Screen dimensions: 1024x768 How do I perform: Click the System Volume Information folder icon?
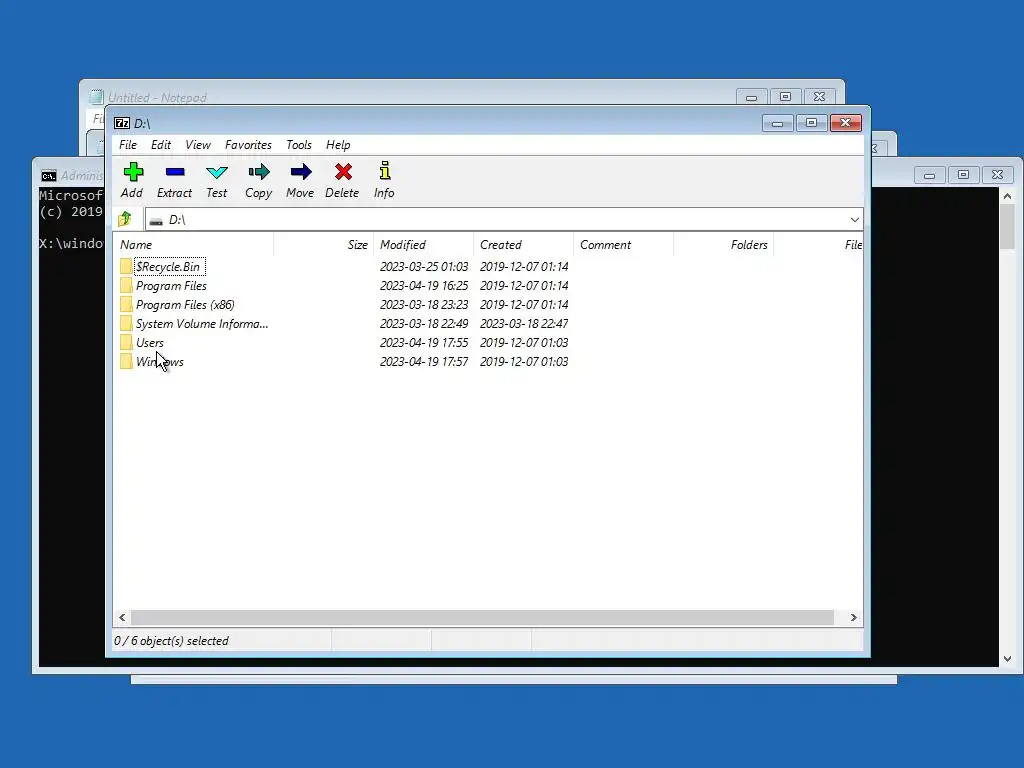point(126,323)
